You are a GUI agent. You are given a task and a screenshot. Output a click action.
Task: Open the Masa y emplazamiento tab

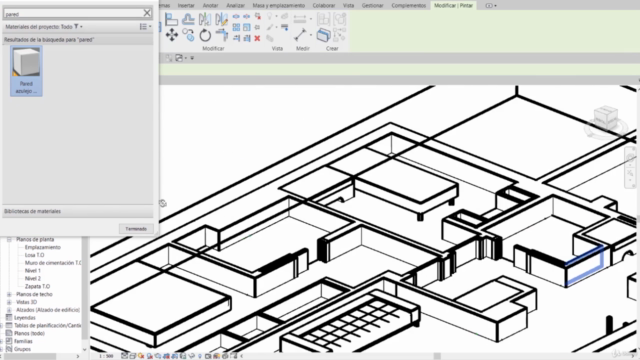278,5
